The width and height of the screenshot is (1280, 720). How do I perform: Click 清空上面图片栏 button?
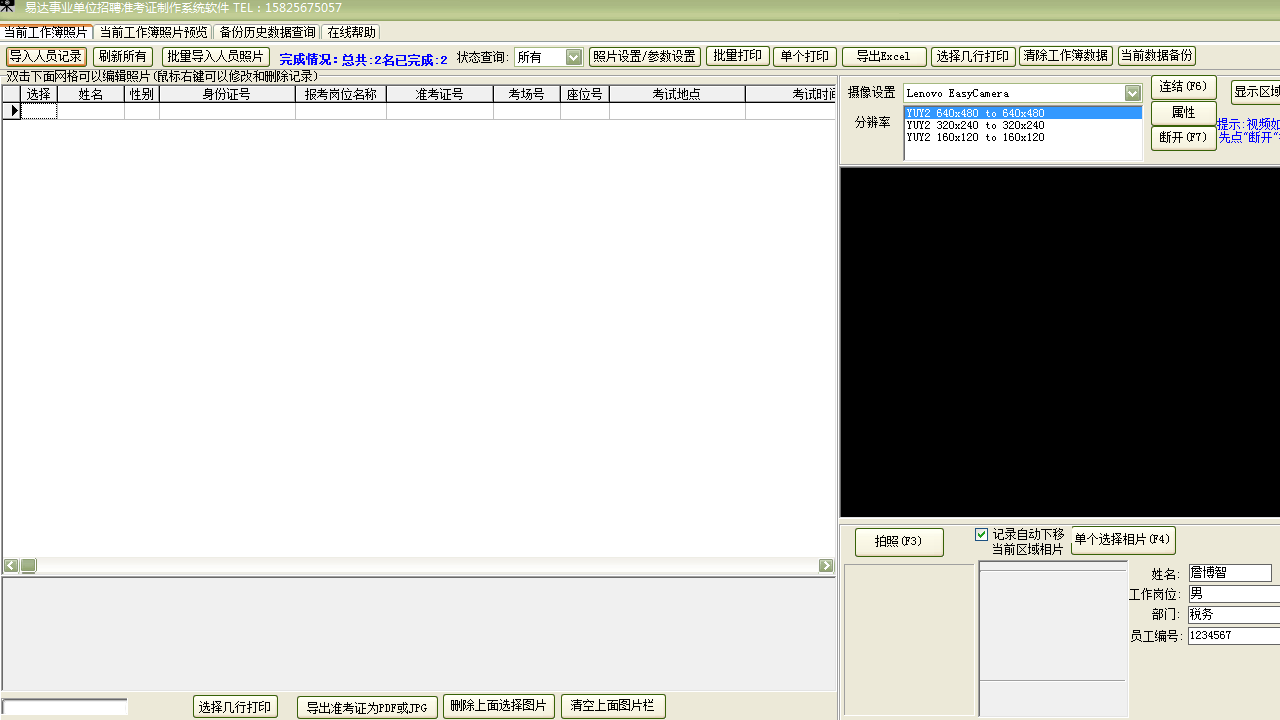coord(613,706)
